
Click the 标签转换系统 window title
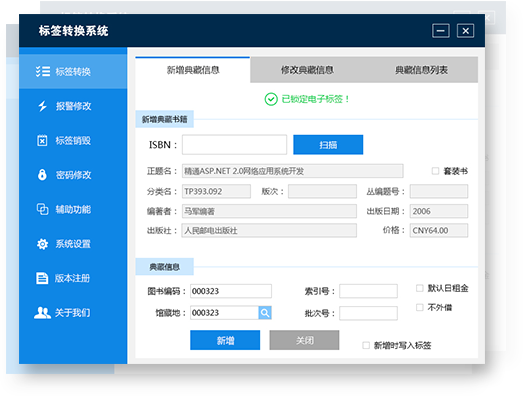pyautogui.click(x=73, y=31)
